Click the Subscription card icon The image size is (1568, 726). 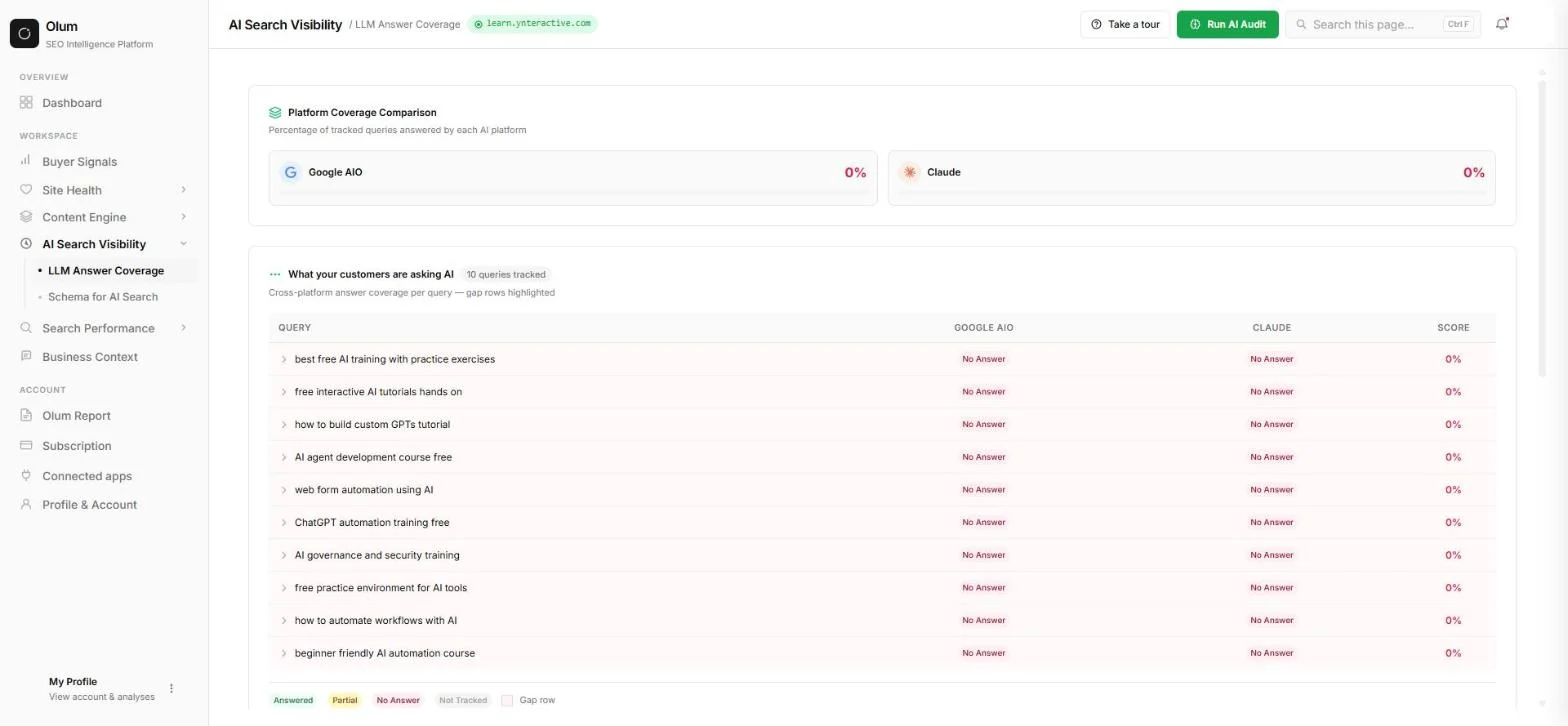26,446
